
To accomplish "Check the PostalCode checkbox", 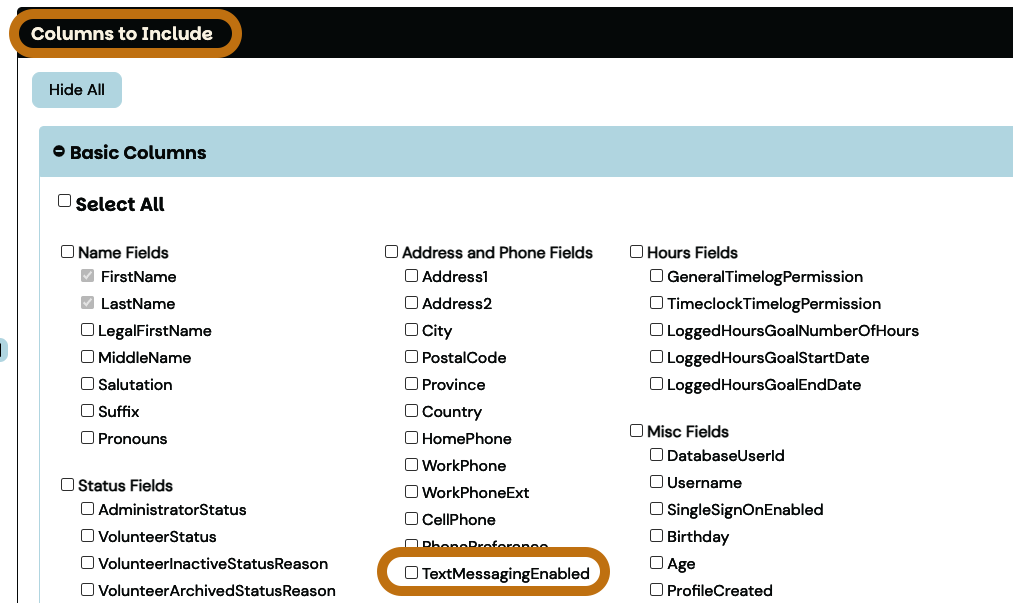I will [412, 357].
